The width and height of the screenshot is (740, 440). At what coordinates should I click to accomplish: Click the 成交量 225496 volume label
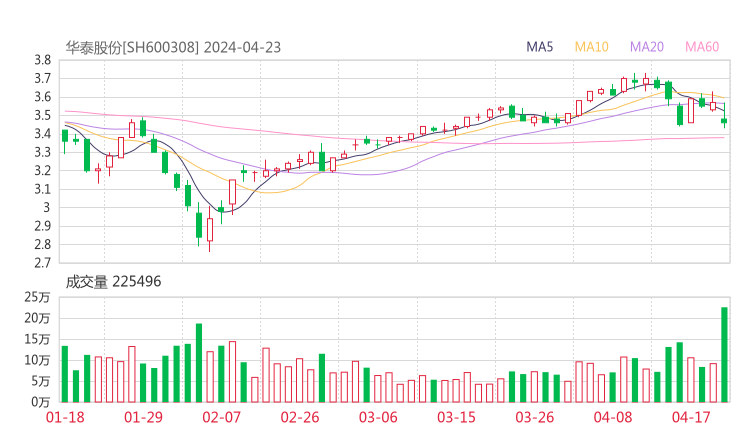tap(113, 282)
